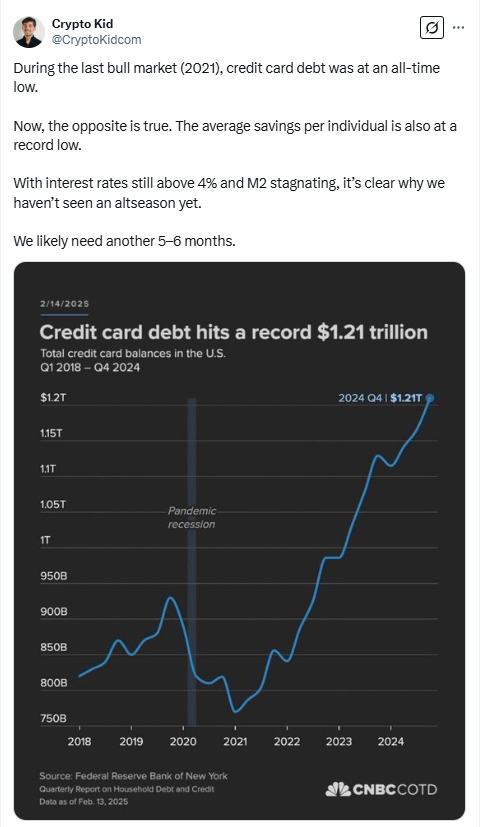Click the 2024 Q4 $1.21T annotation

[x=380, y=398]
